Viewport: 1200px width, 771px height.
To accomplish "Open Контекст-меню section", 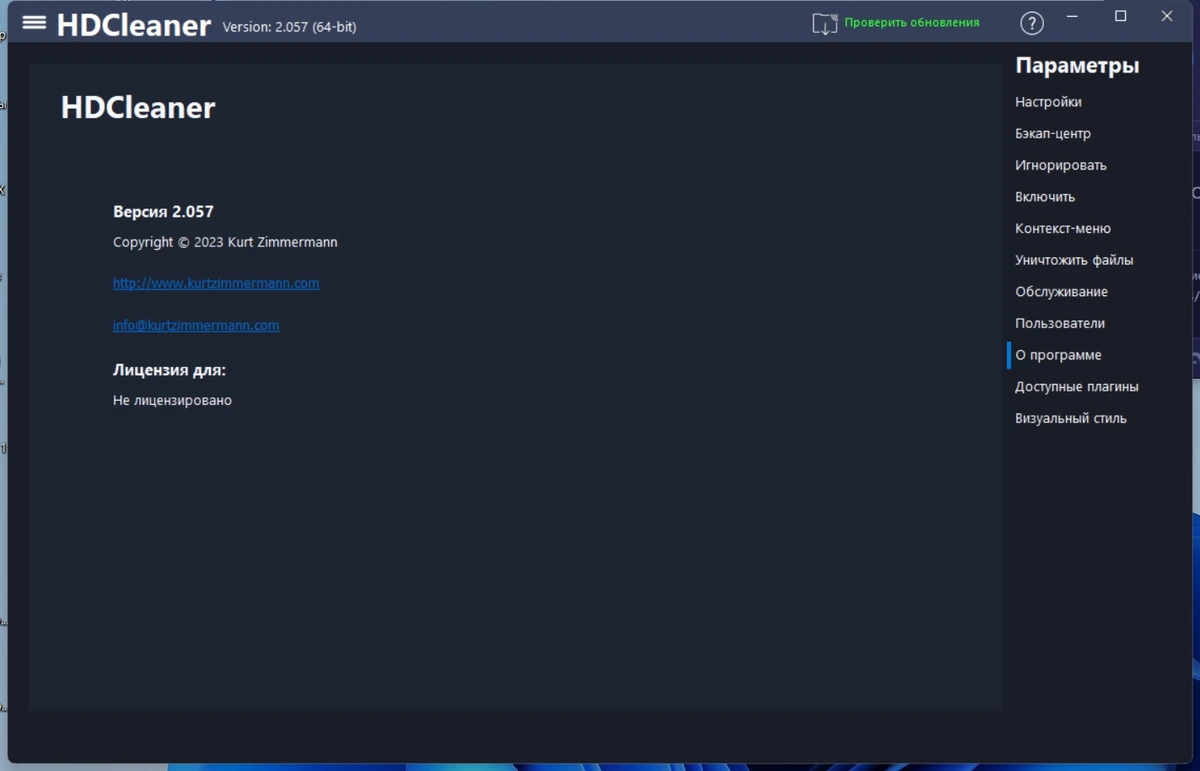I will point(1063,229).
